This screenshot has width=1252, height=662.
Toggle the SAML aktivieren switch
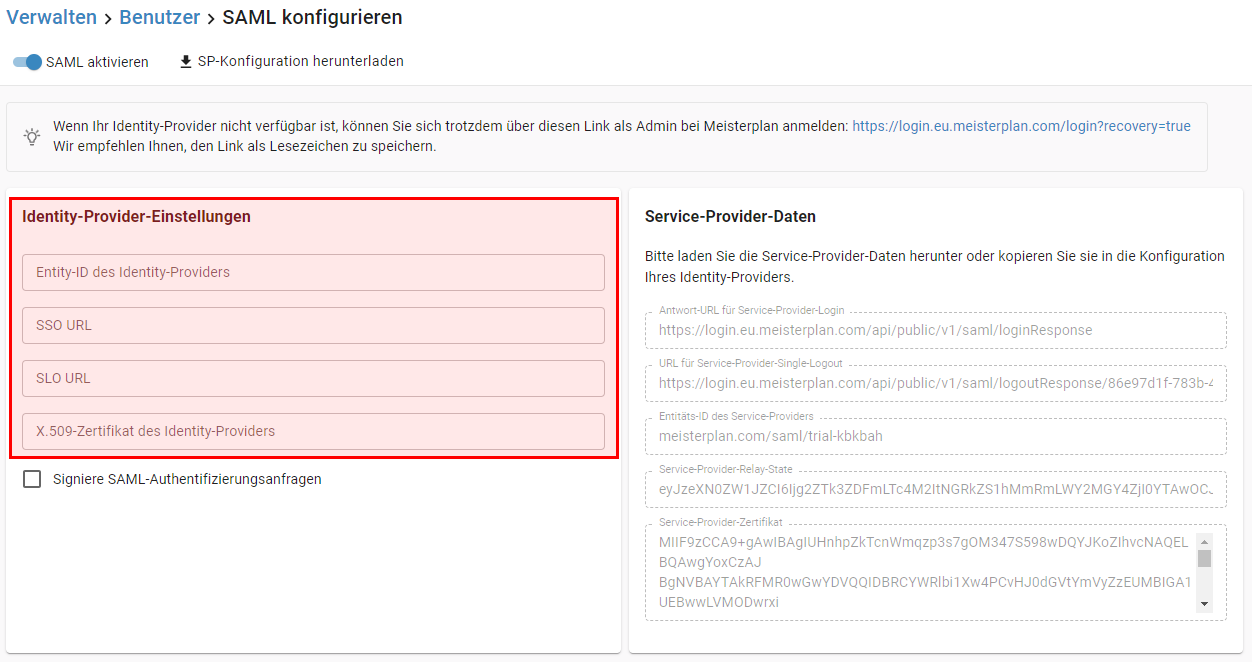click(x=28, y=62)
